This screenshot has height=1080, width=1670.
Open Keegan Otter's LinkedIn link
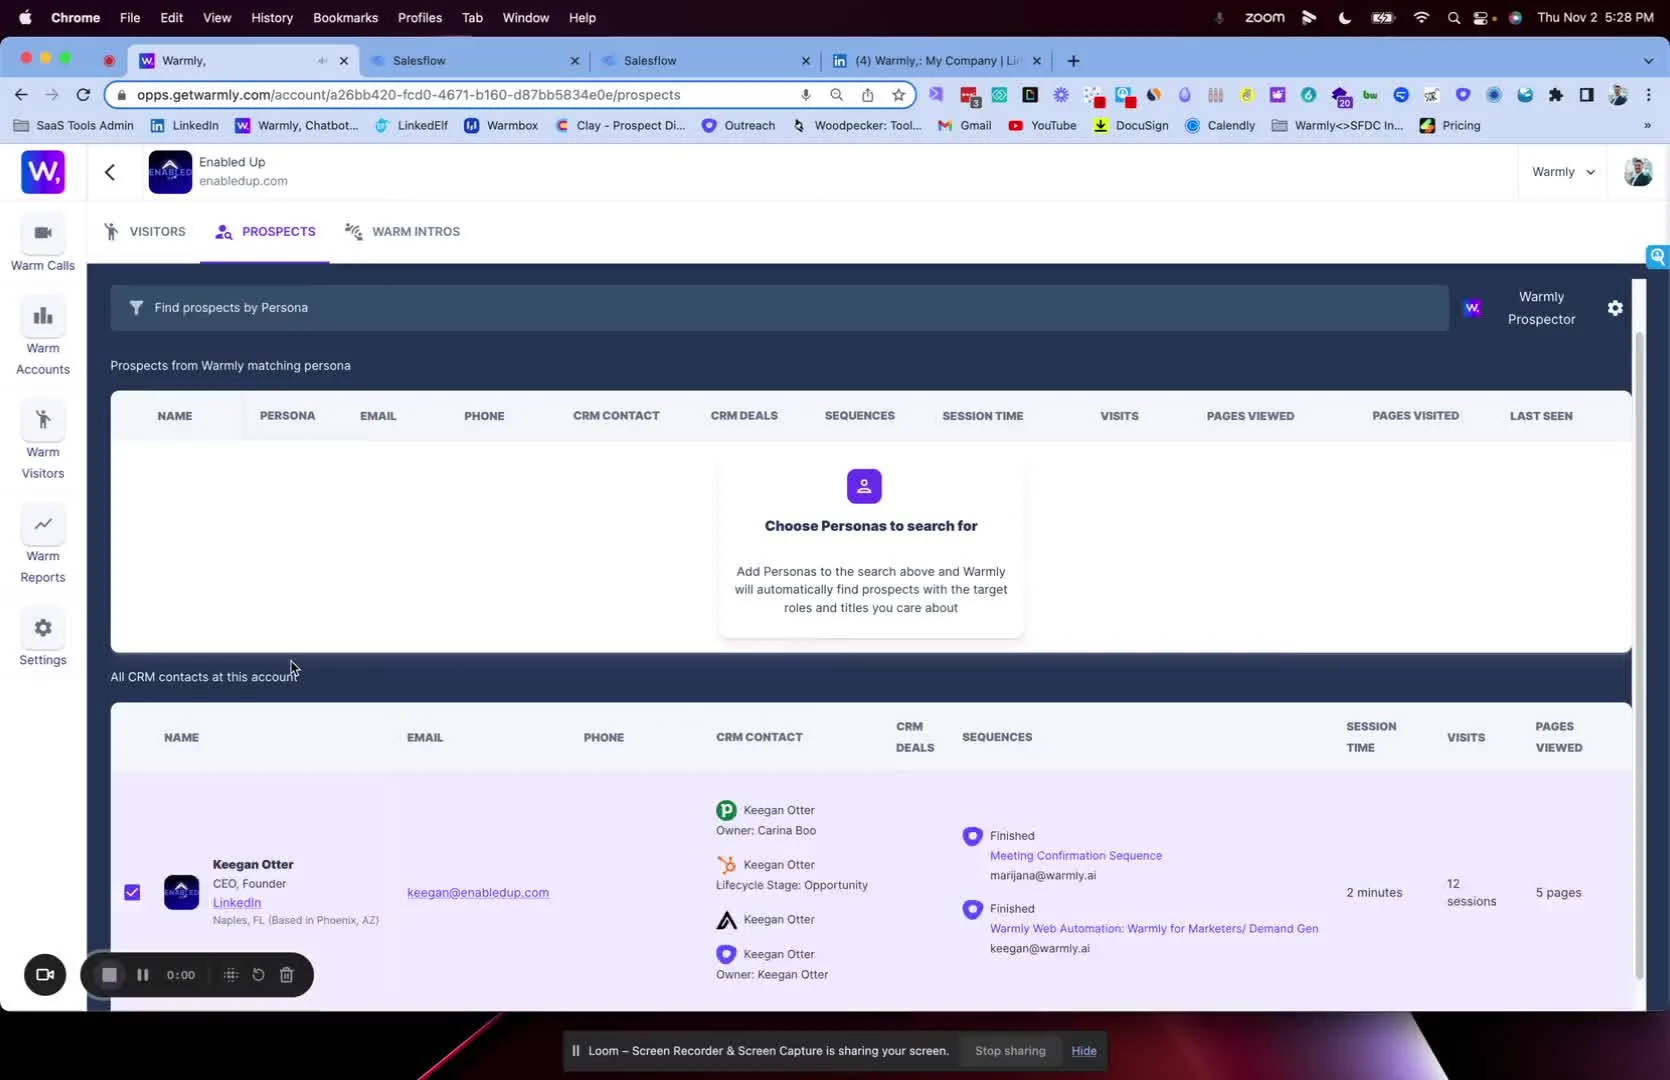coord(237,902)
